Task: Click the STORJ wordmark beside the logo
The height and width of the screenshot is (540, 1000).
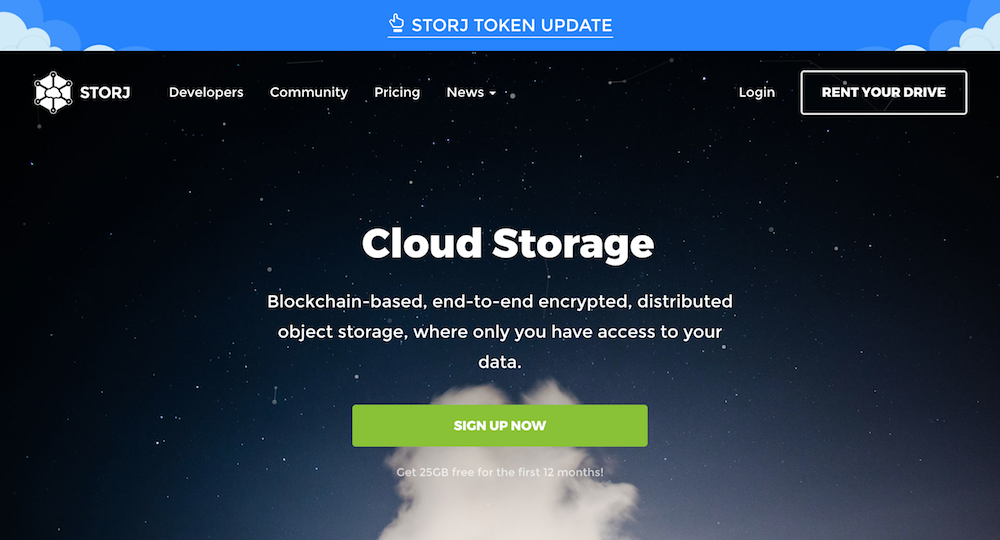Action: (x=105, y=92)
